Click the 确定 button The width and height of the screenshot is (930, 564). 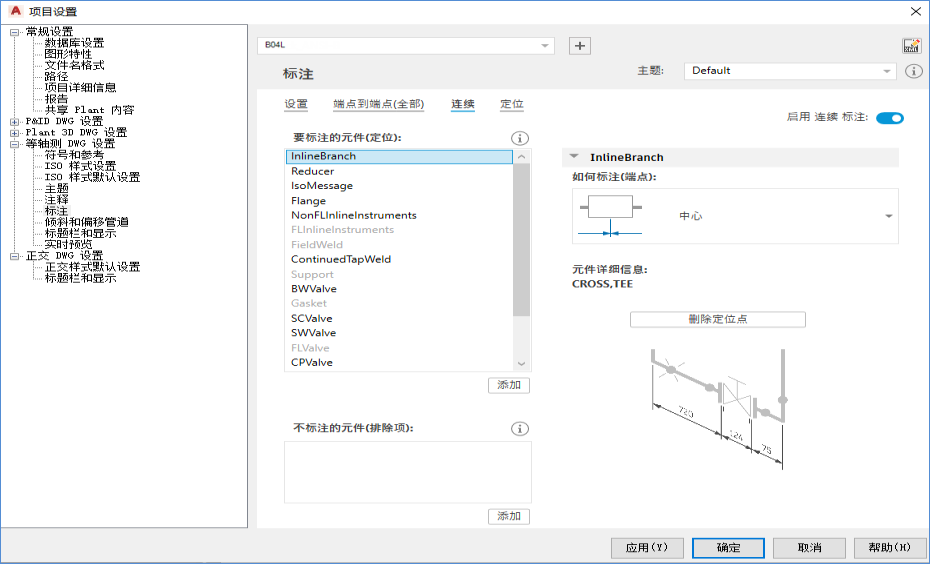728,547
